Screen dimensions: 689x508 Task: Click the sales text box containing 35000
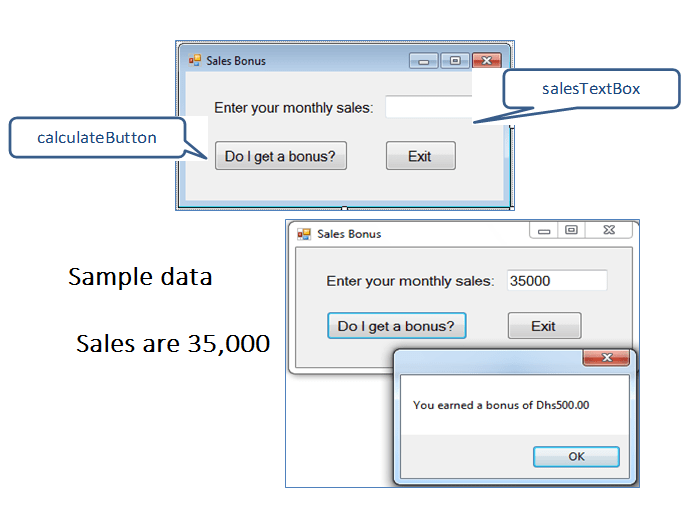click(x=556, y=281)
